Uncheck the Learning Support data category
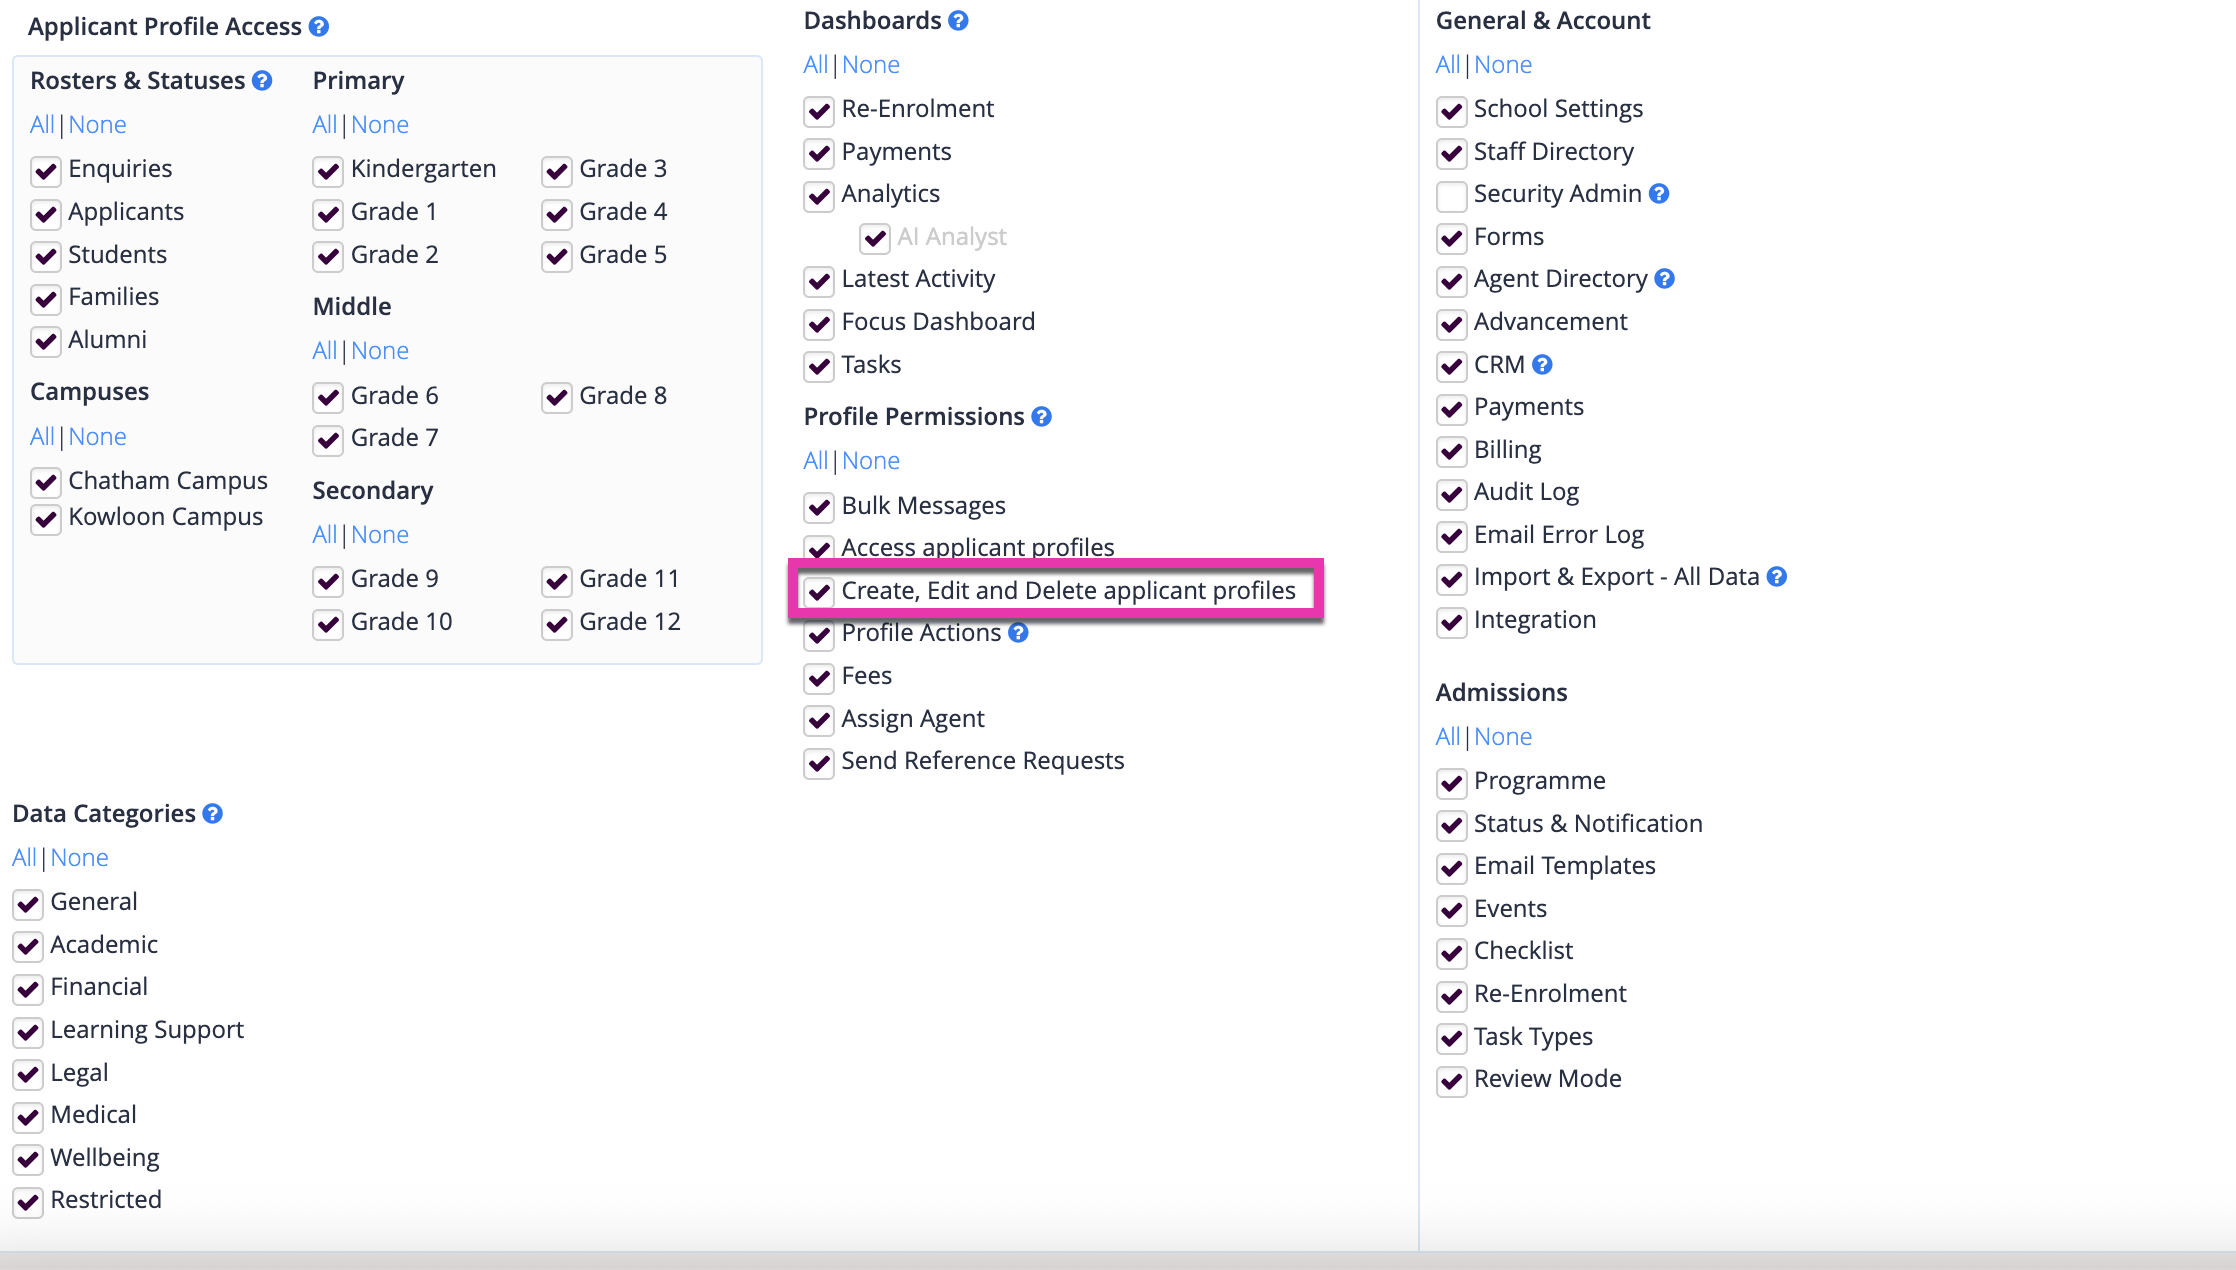Screen dimensions: 2236x1270 coord(28,1032)
